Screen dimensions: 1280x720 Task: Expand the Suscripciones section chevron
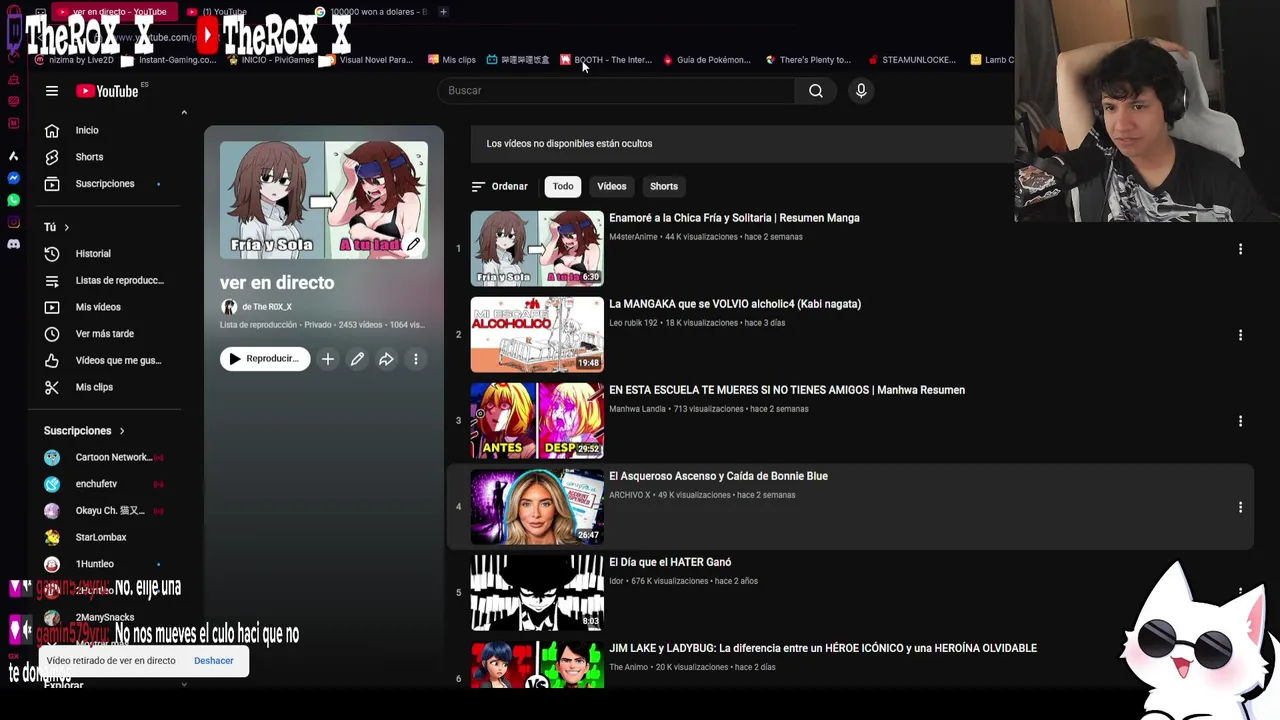click(x=122, y=431)
